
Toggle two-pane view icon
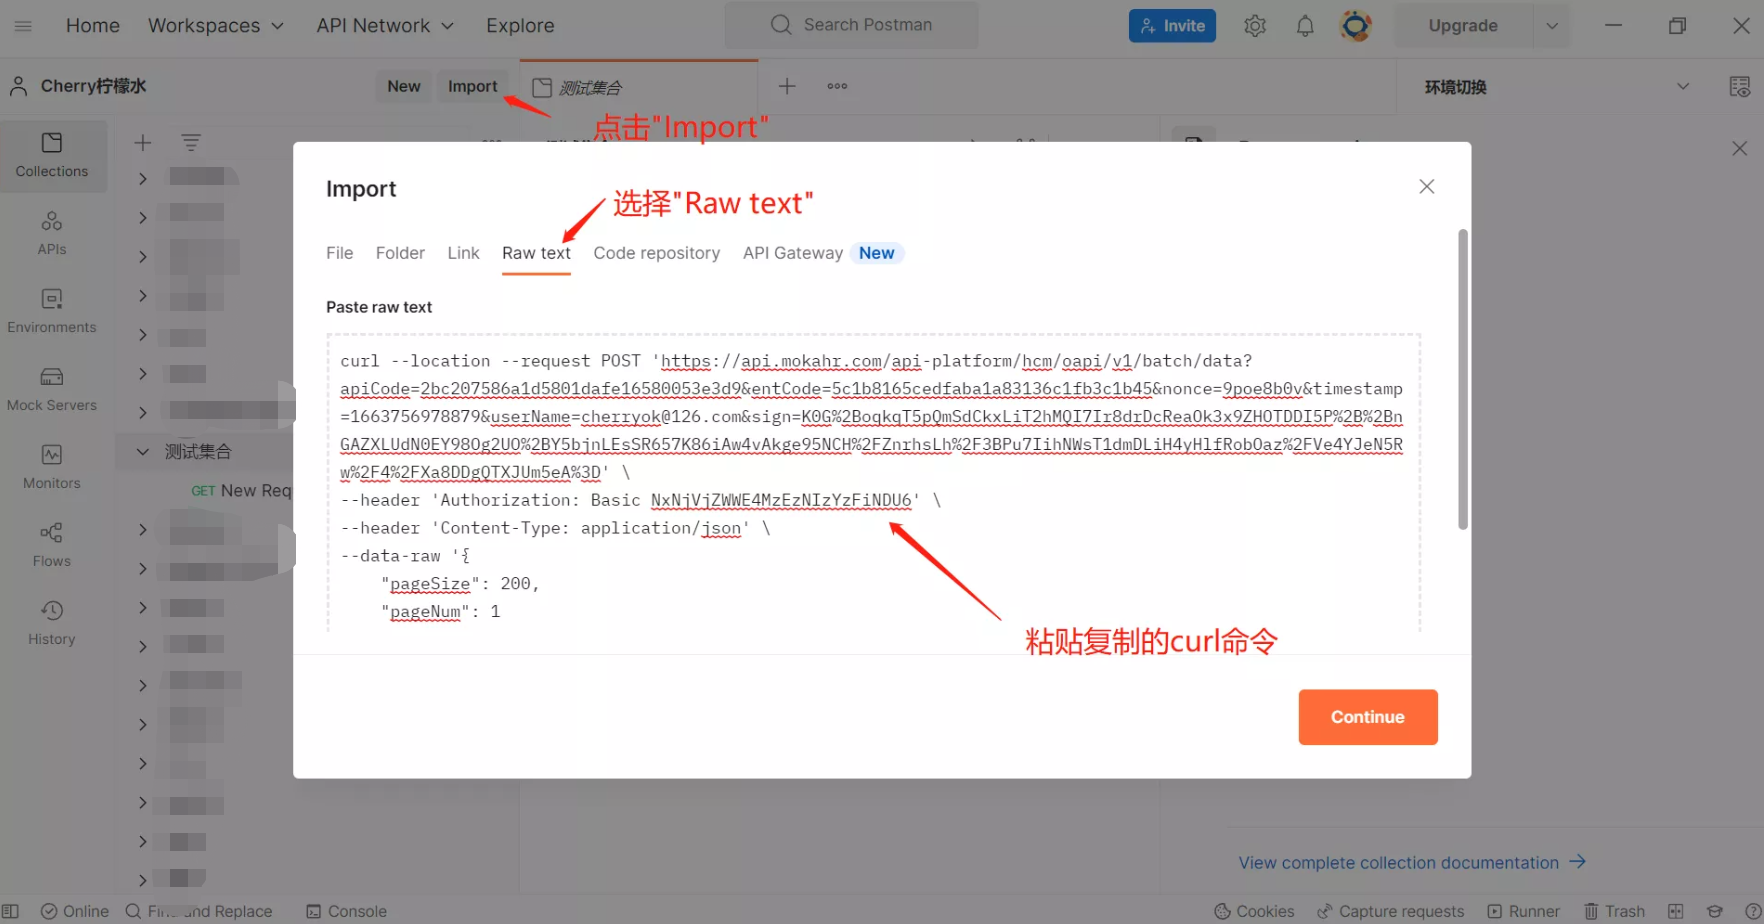(1676, 911)
